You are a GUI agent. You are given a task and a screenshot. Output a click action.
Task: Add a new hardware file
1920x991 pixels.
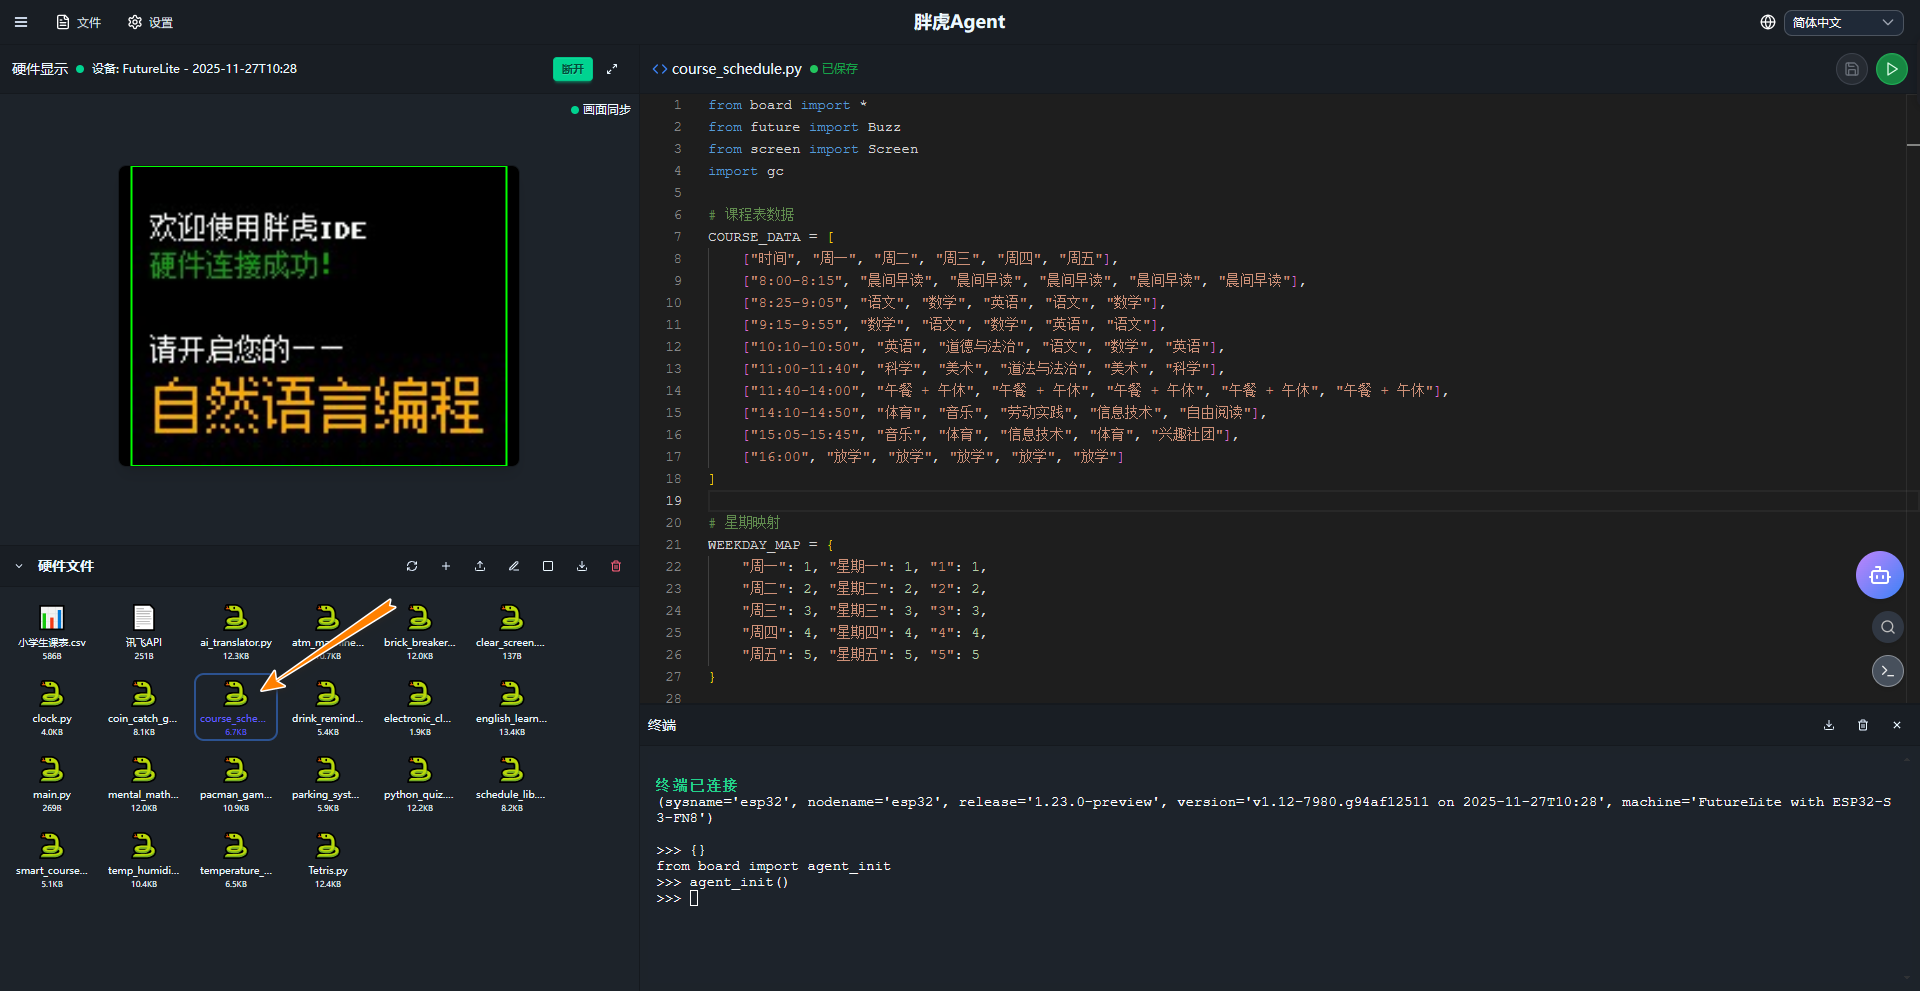coord(446,566)
